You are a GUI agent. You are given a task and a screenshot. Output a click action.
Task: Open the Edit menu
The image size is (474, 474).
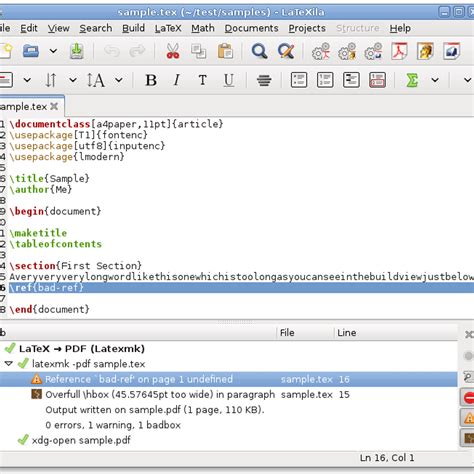[29, 28]
